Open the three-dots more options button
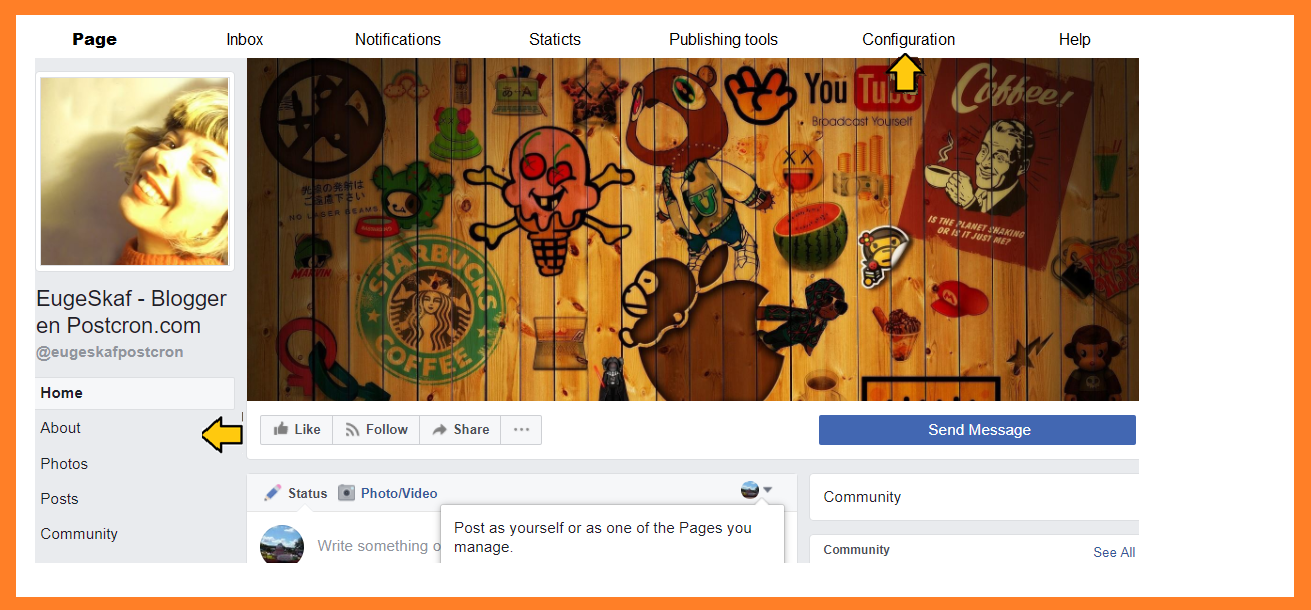Image resolution: width=1311 pixels, height=610 pixels. pos(521,430)
